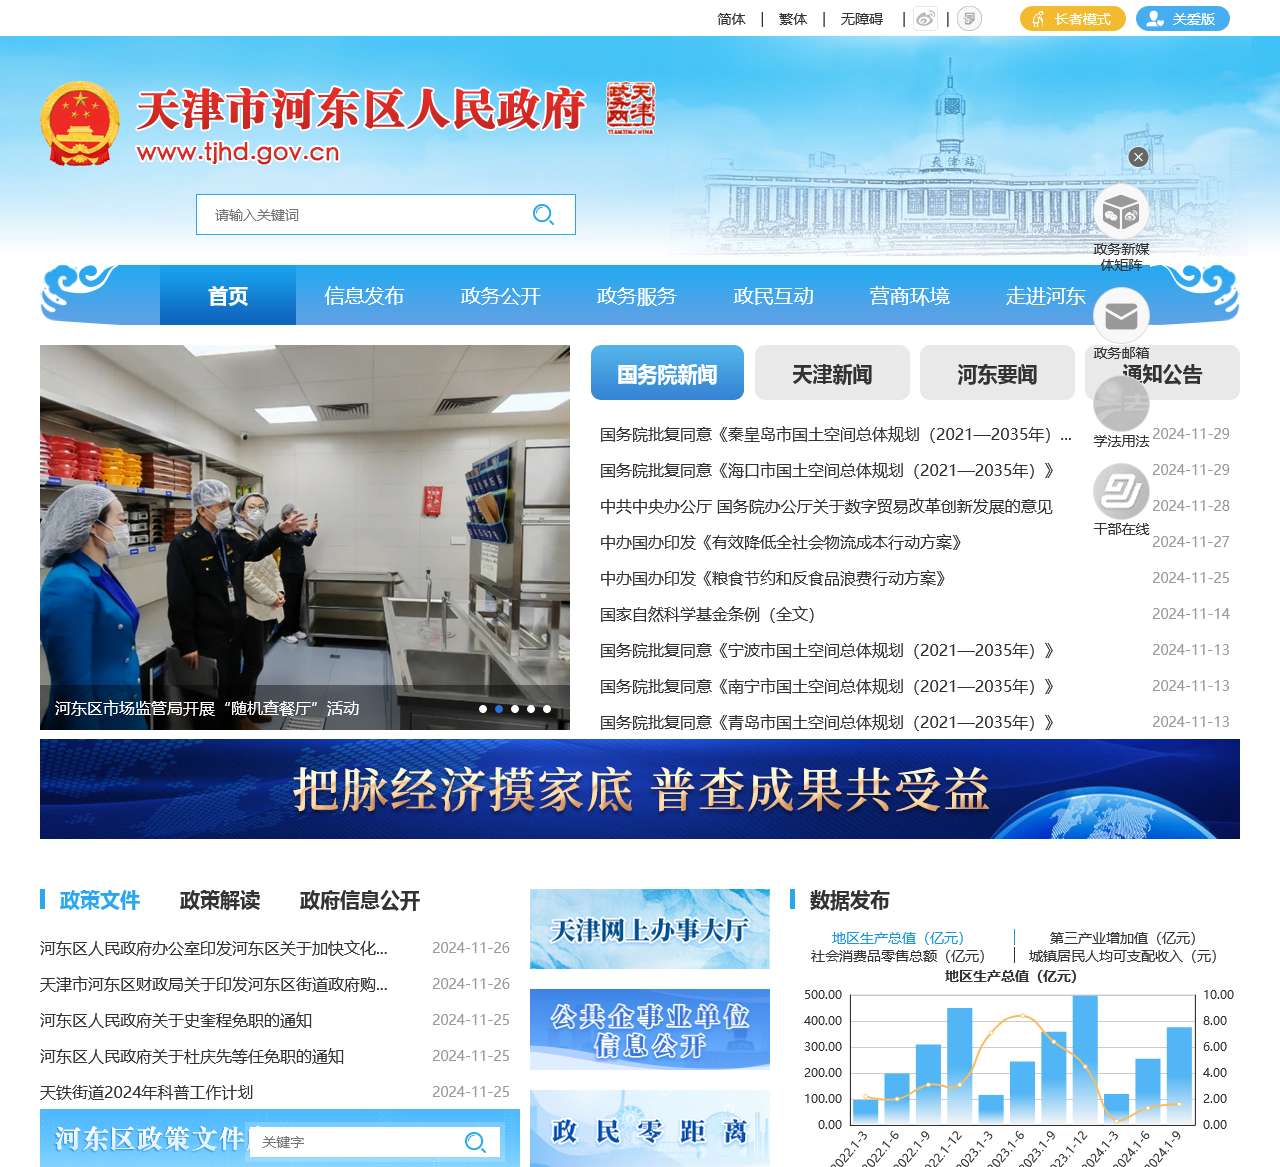
Task: Click the WeChat icon next to Weibo
Action: [967, 17]
